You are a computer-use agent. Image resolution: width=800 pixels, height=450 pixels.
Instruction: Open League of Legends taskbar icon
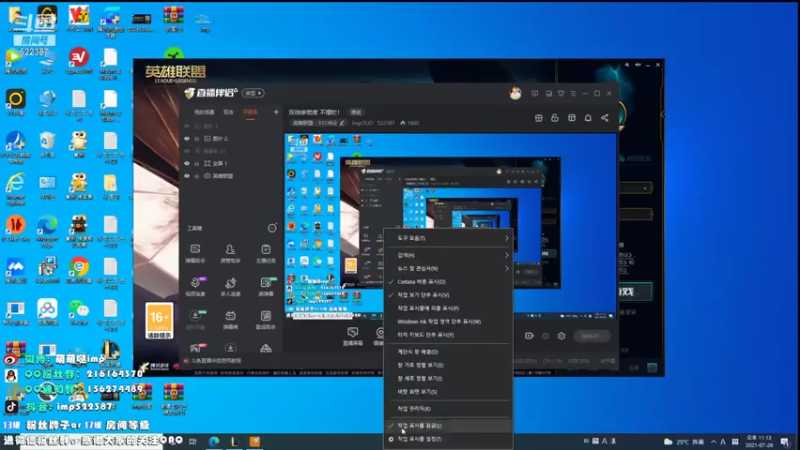234,441
